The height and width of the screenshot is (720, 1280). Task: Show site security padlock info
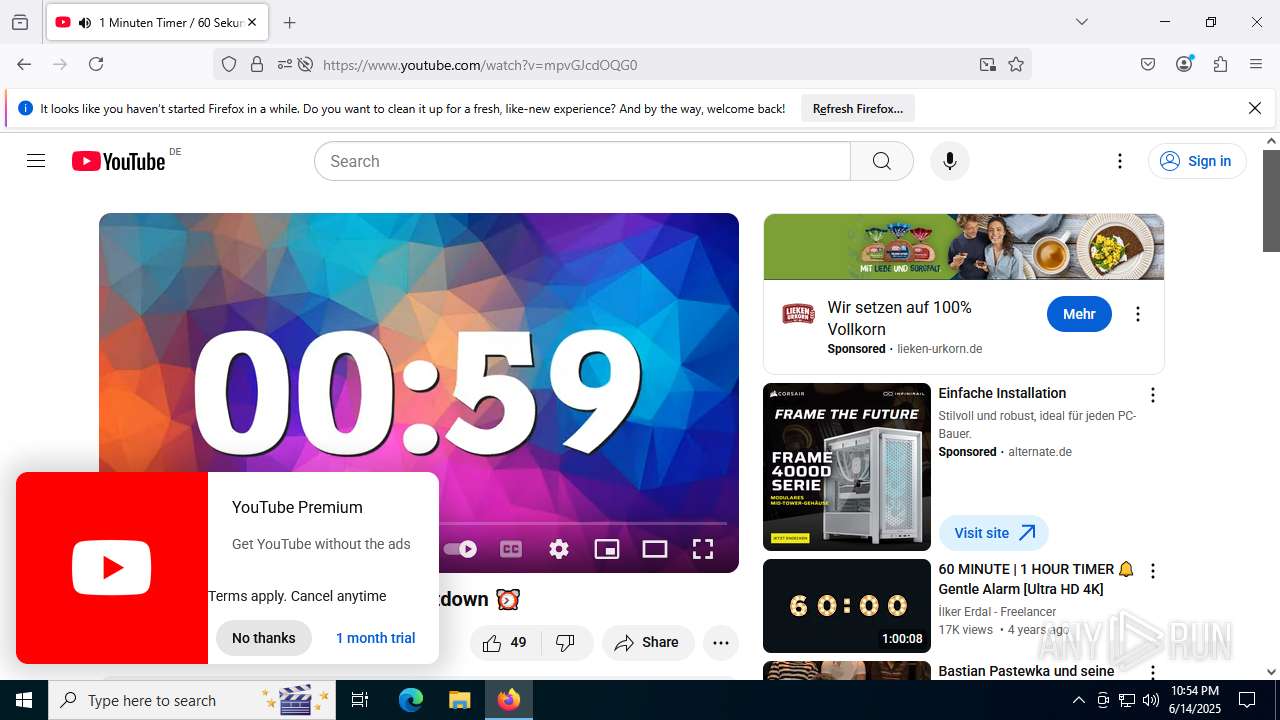pos(257,64)
